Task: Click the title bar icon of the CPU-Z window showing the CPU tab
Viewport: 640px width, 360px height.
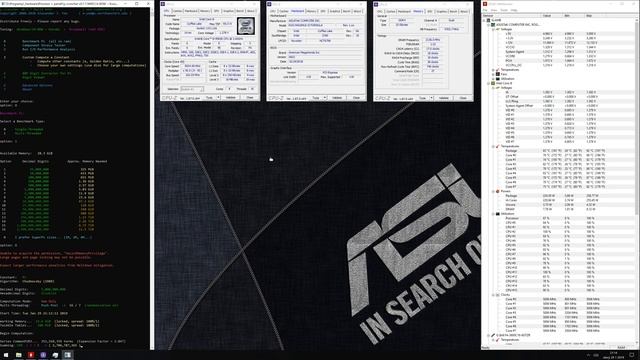Action: [163, 4]
